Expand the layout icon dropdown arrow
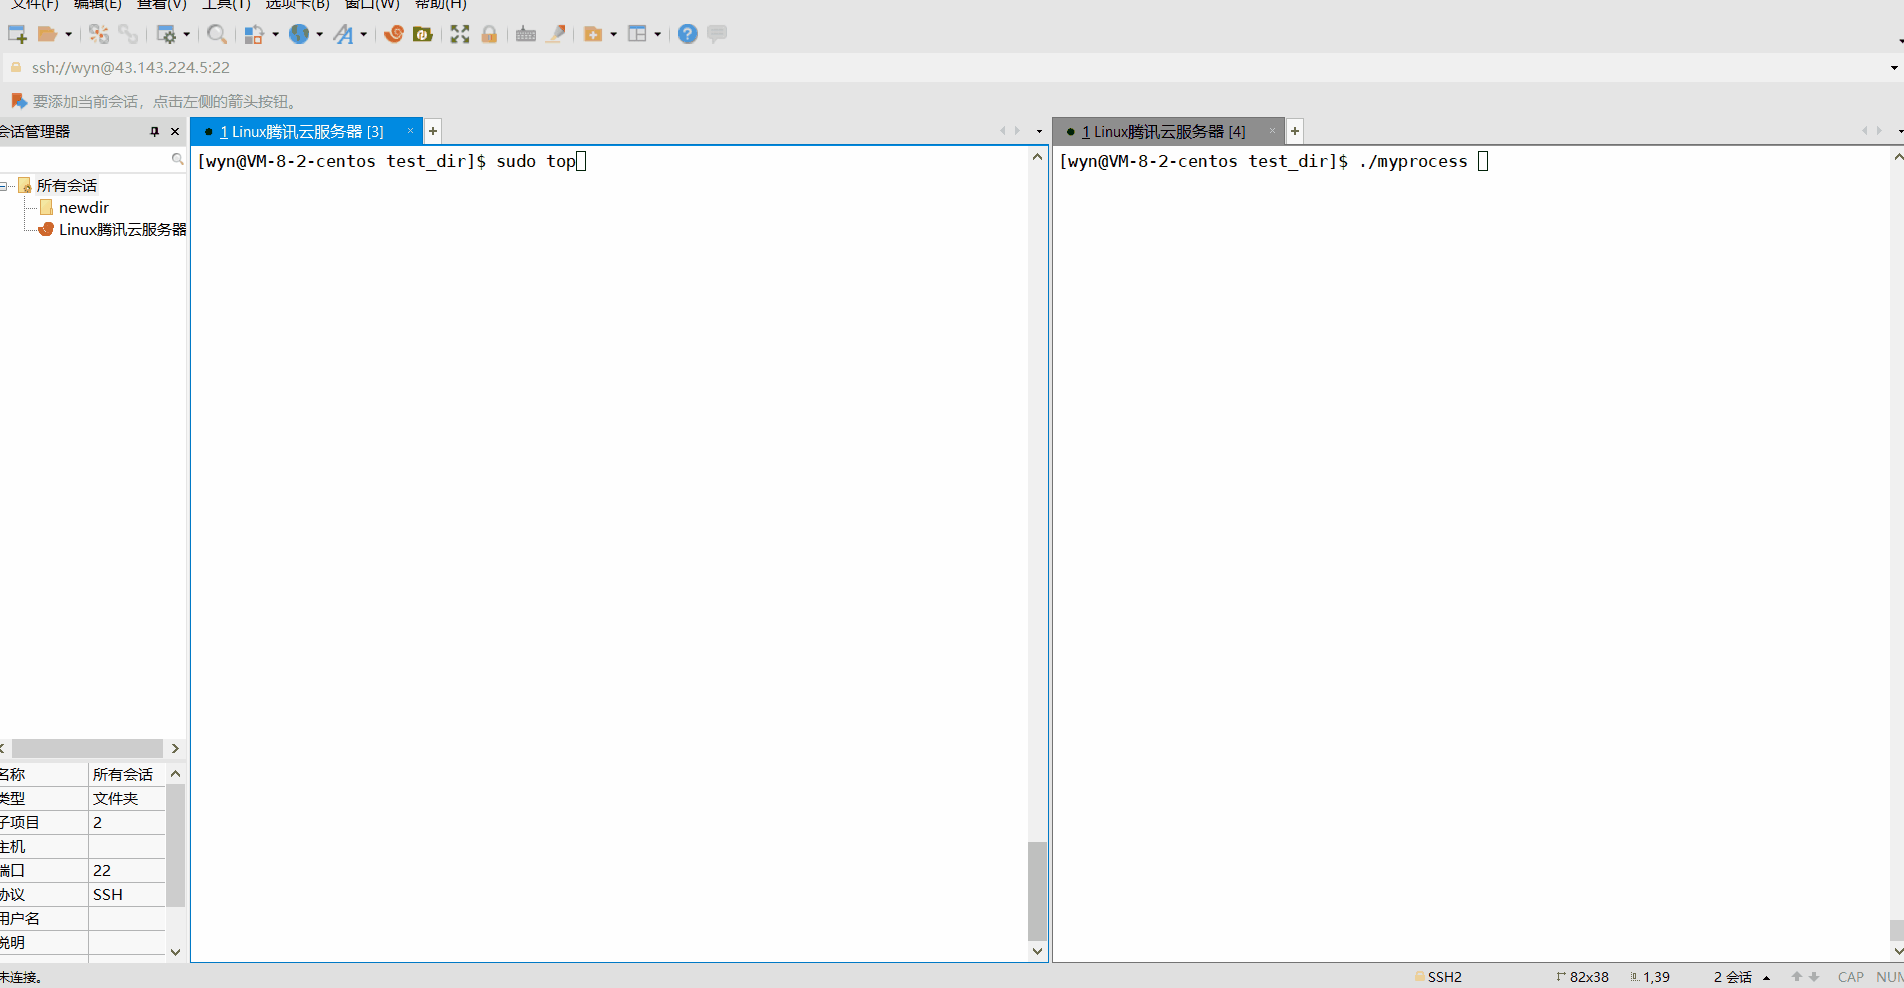 point(657,34)
